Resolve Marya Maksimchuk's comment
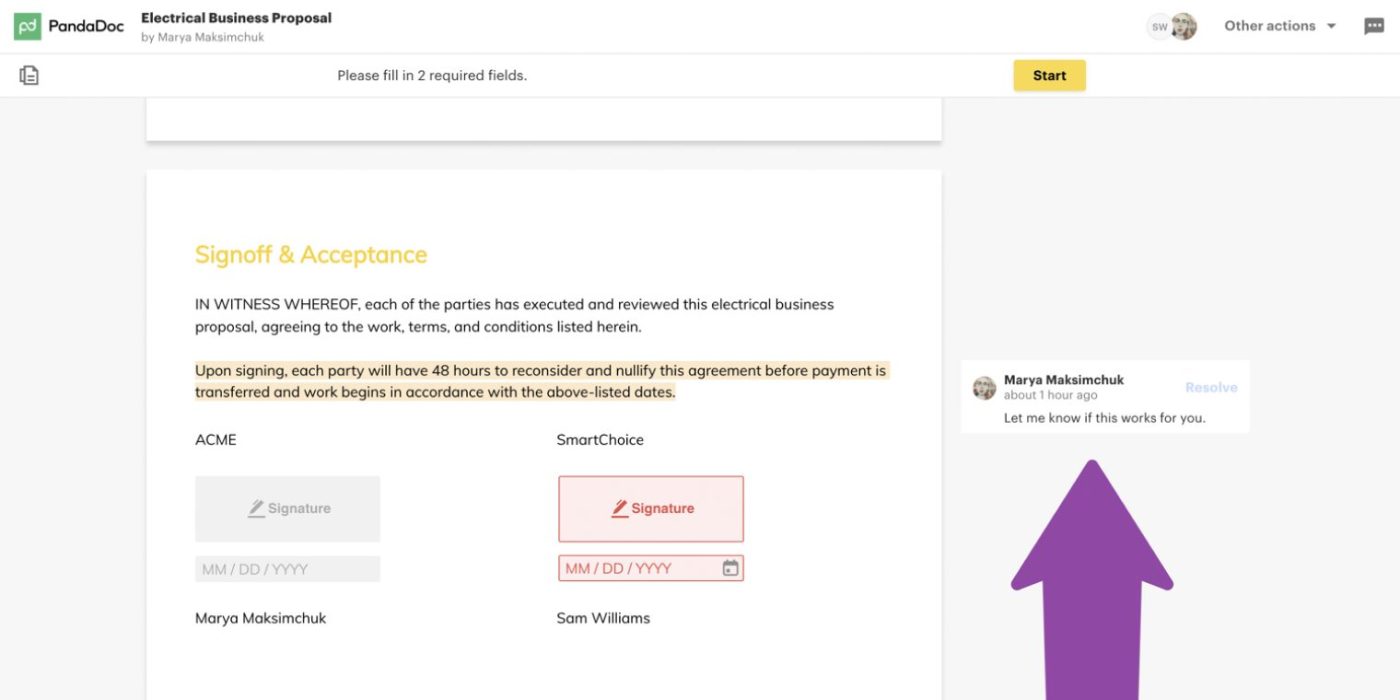Image resolution: width=1400 pixels, height=700 pixels. 1211,387
